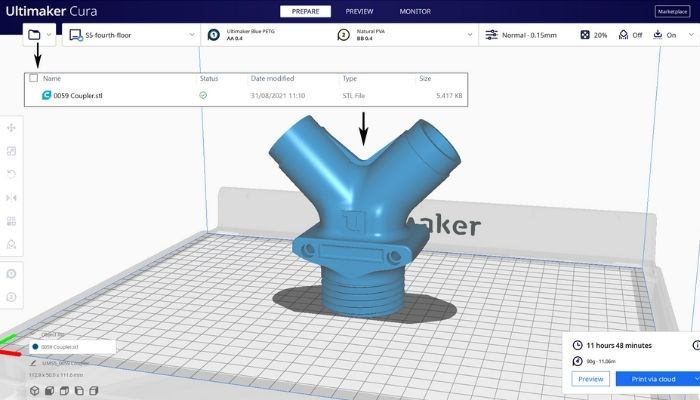
Task: Click the material usage spool icon
Action: pyautogui.click(x=578, y=361)
